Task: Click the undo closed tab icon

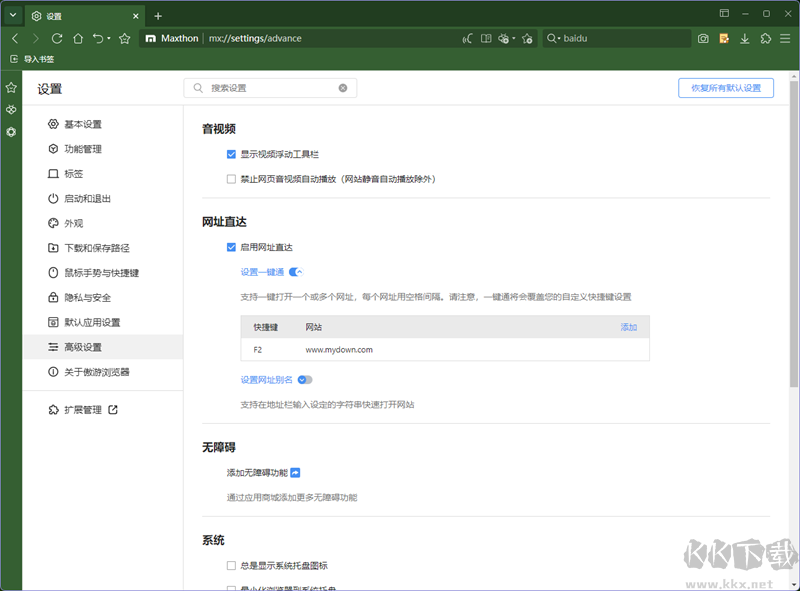Action: [x=98, y=38]
